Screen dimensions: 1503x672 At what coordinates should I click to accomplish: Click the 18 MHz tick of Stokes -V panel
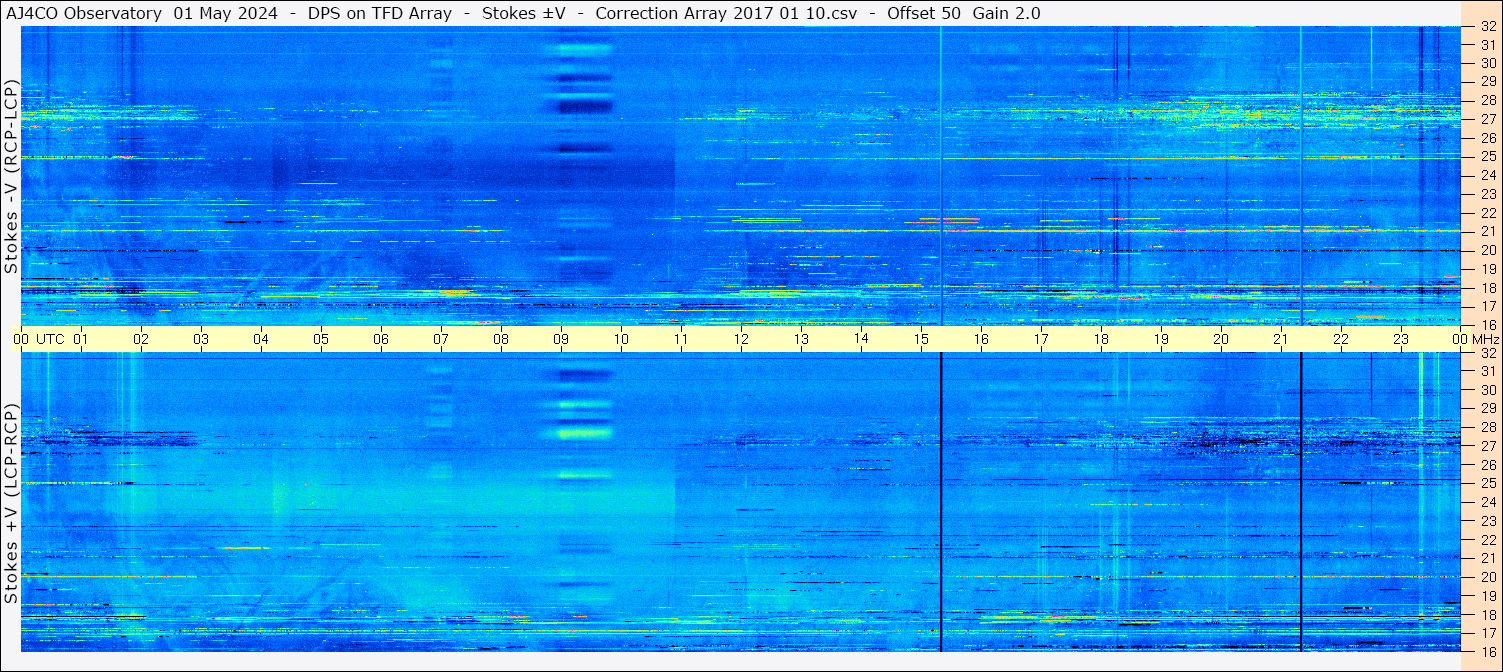1487,288
